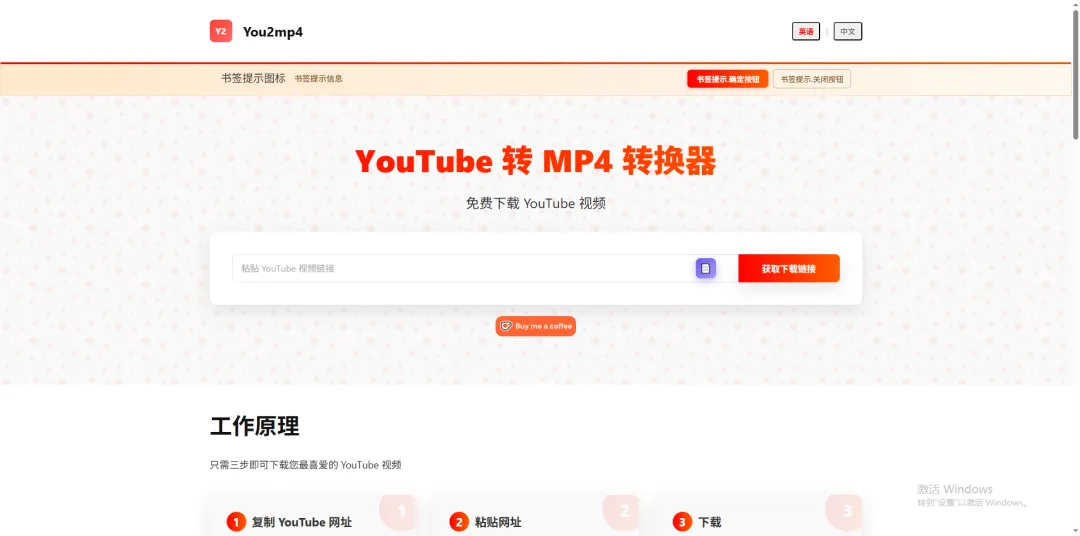Click the 书签提示信息 message text
The image size is (1080, 536).
pyautogui.click(x=318, y=79)
